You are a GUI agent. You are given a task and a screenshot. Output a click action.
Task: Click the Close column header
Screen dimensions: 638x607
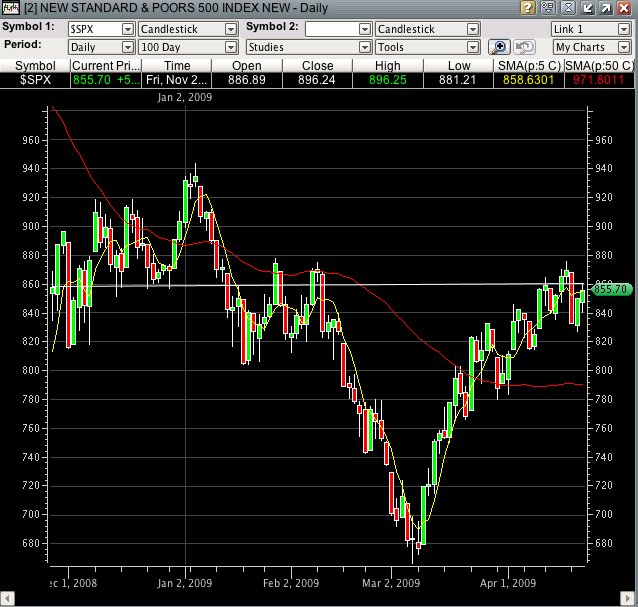(318, 65)
